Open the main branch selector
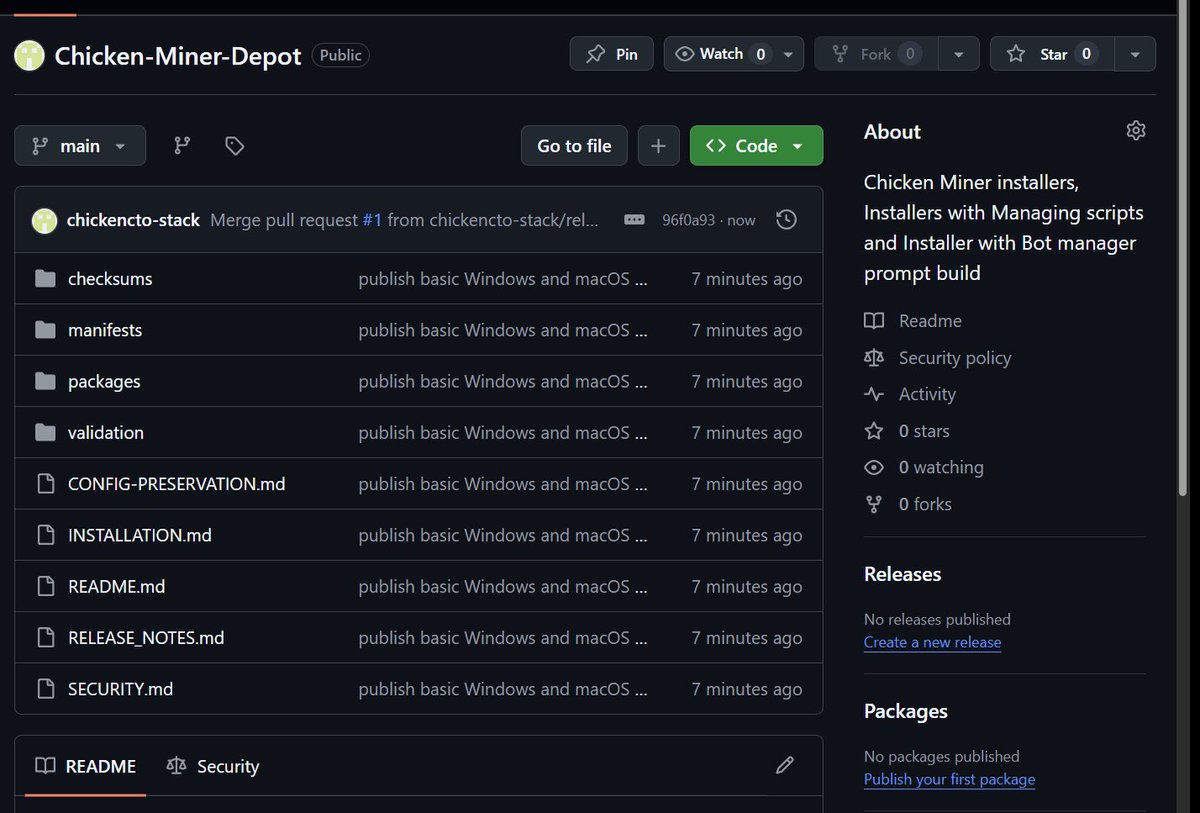1200x813 pixels. click(x=80, y=146)
